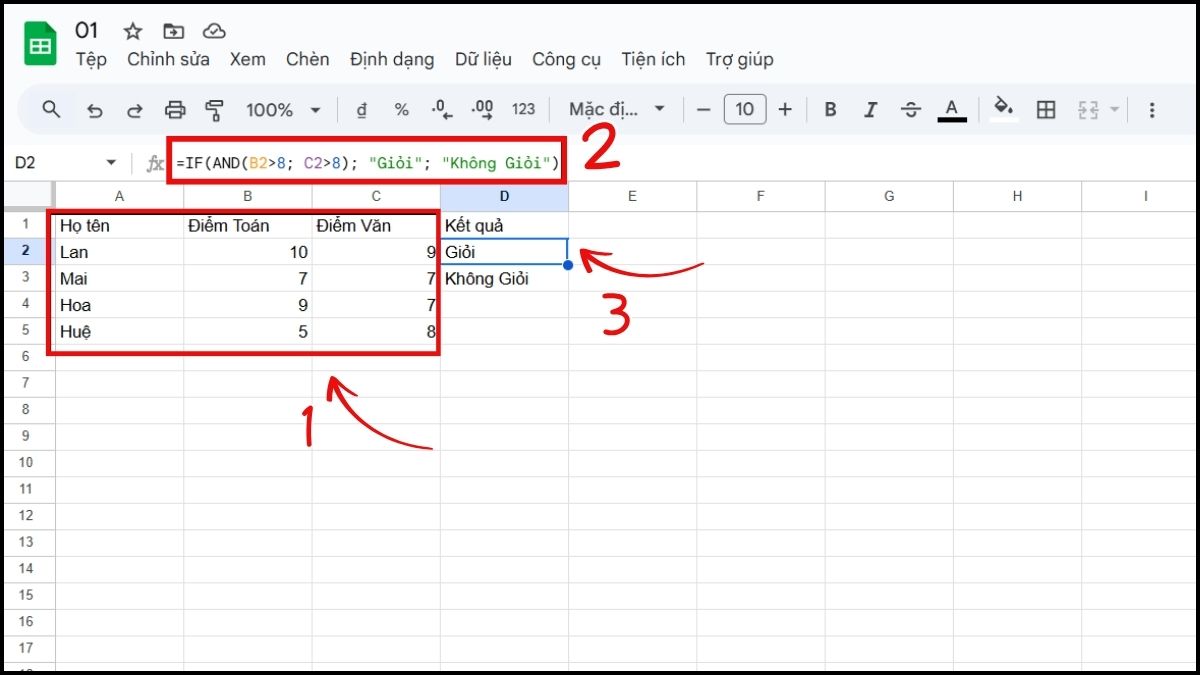
Task: Open the Xem menu
Action: click(x=248, y=60)
